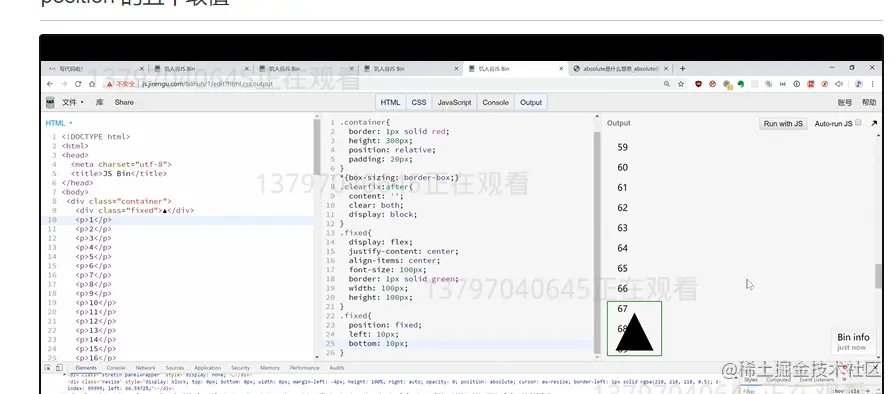Toggle the Console panel tab
The width and height of the screenshot is (896, 394).
coord(495,102)
